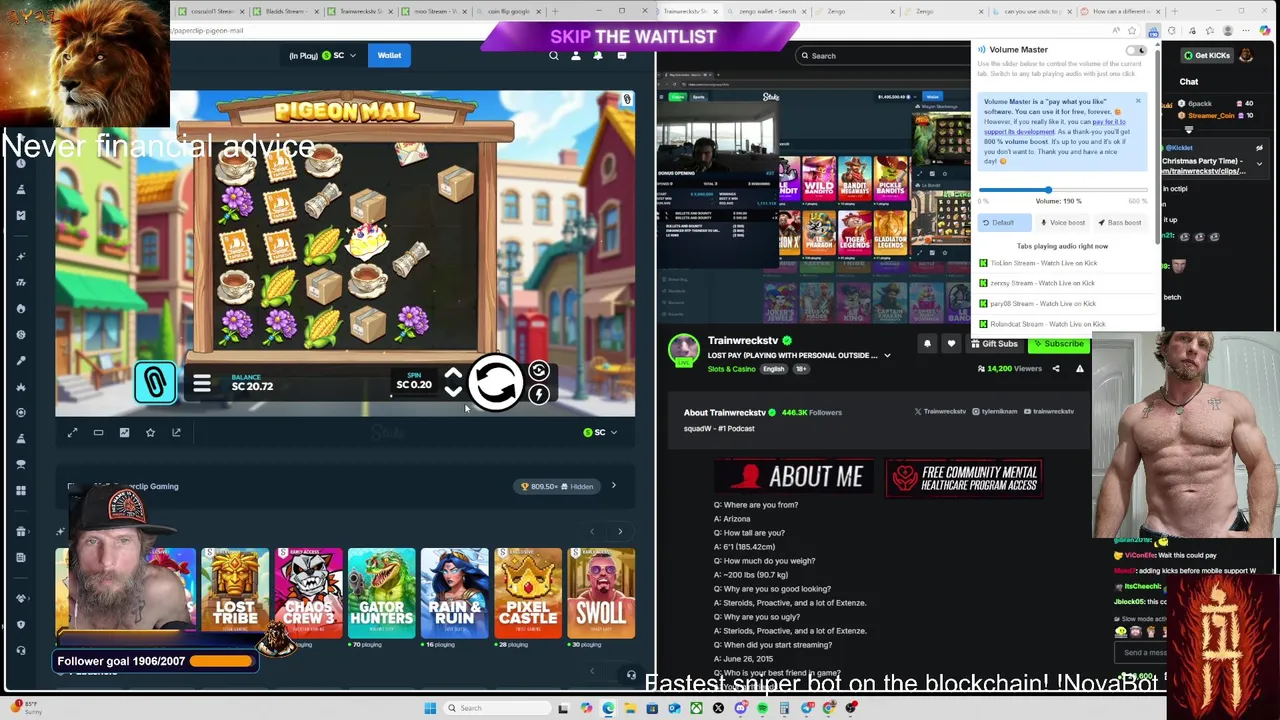Open the Wallet button
This screenshot has height=720, width=1280.
click(x=389, y=56)
